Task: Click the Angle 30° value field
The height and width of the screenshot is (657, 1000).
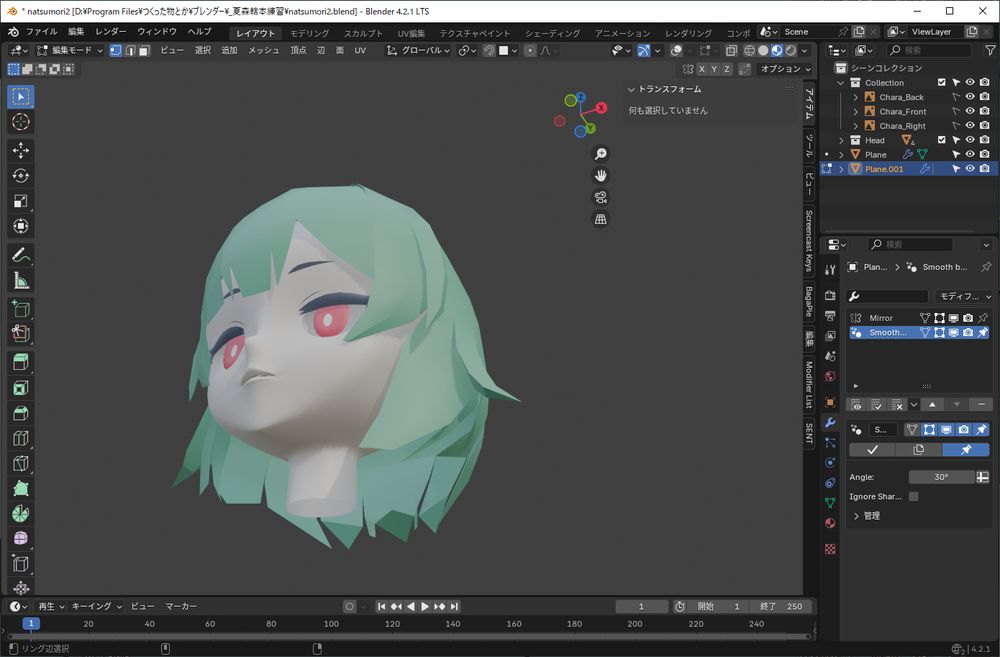Action: (x=941, y=477)
